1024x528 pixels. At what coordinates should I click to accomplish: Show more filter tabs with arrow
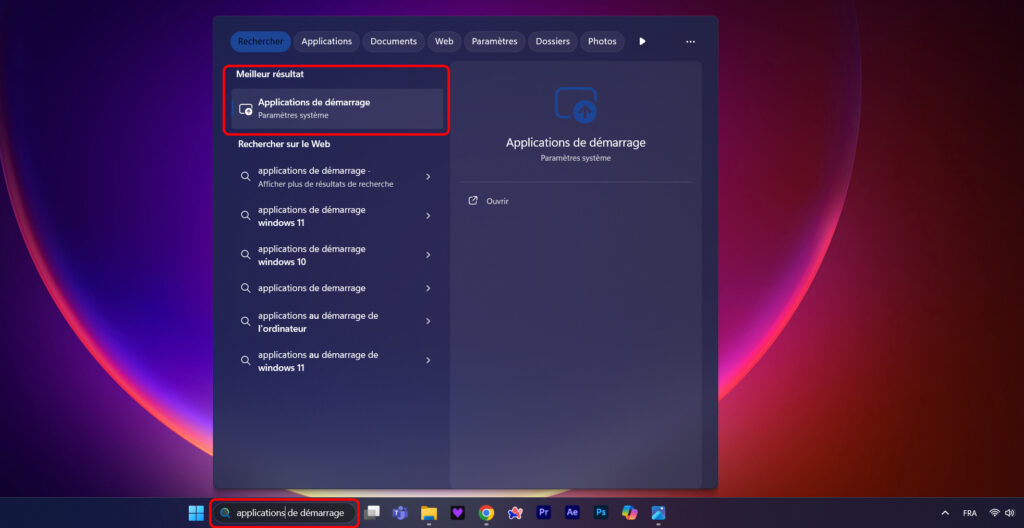pos(643,41)
